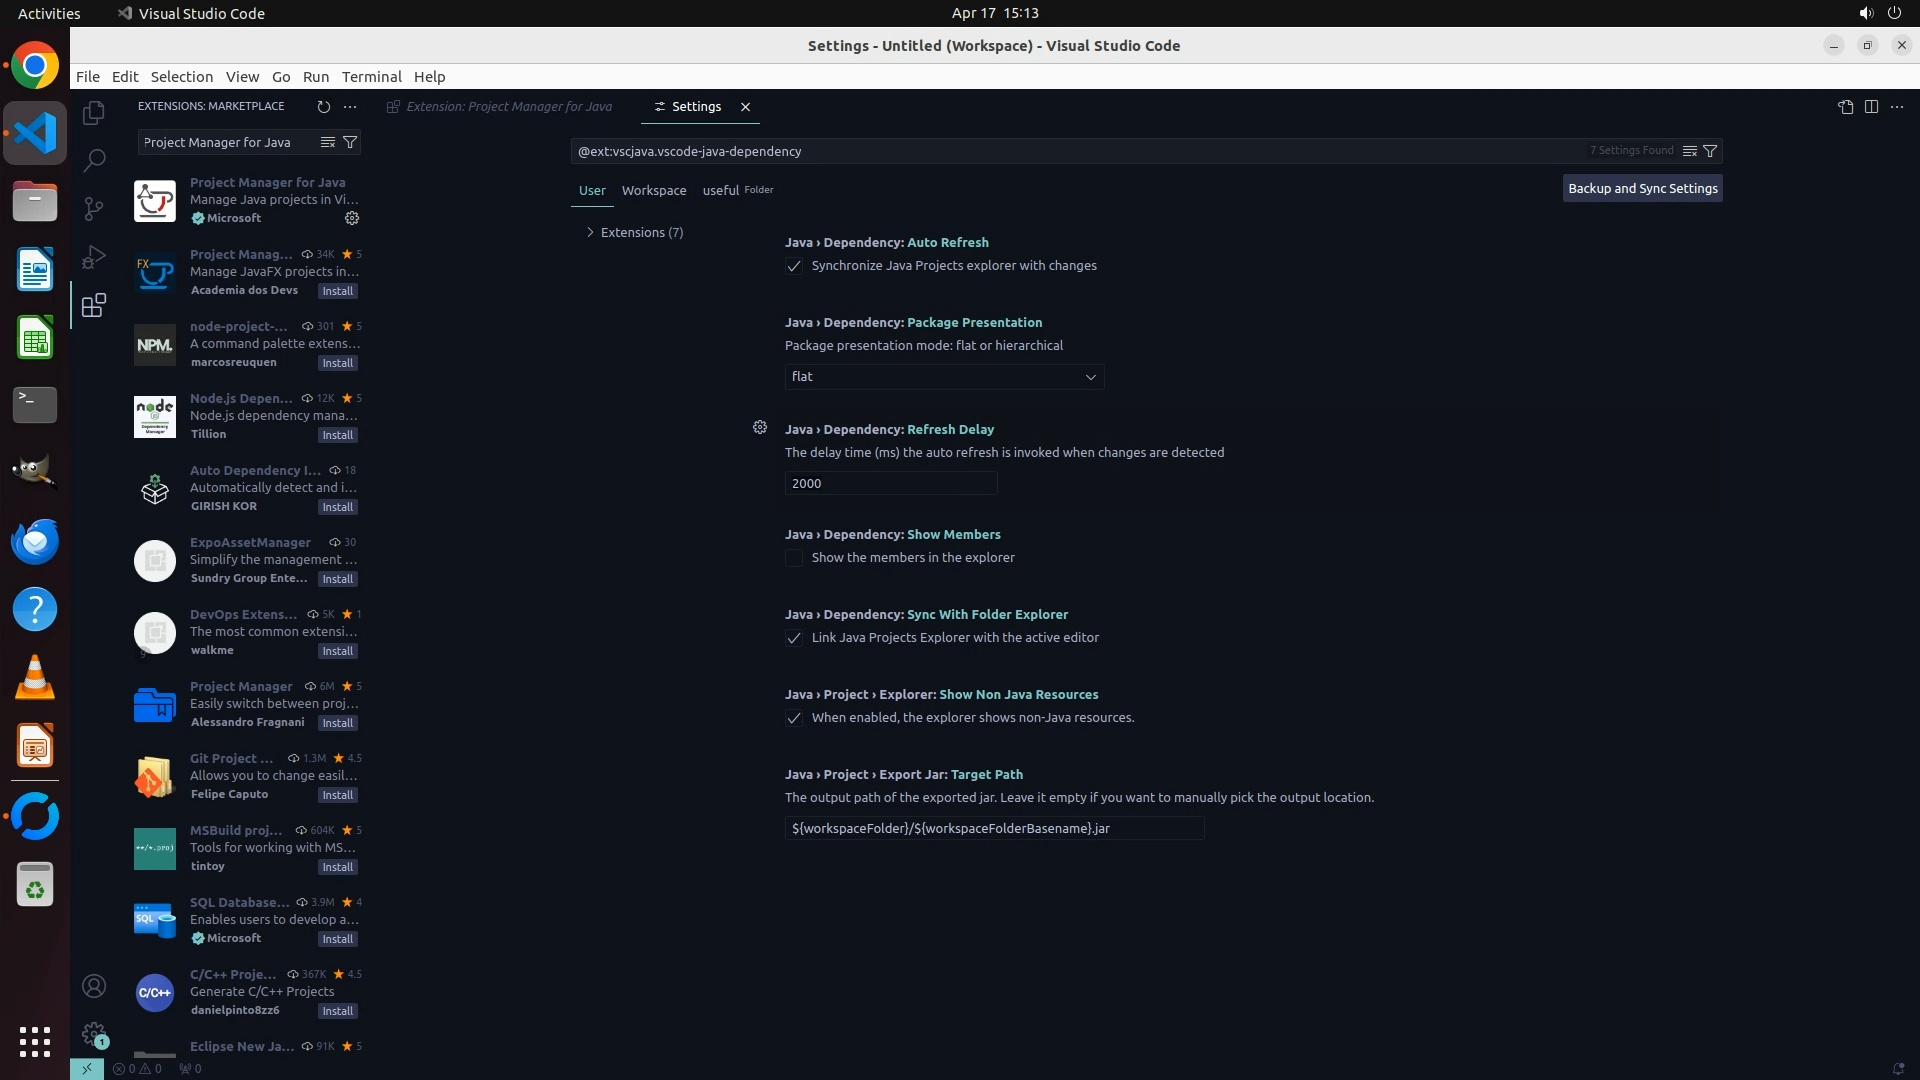Click the filter extensions funnel icon
The image size is (1920, 1080).
pos(350,142)
